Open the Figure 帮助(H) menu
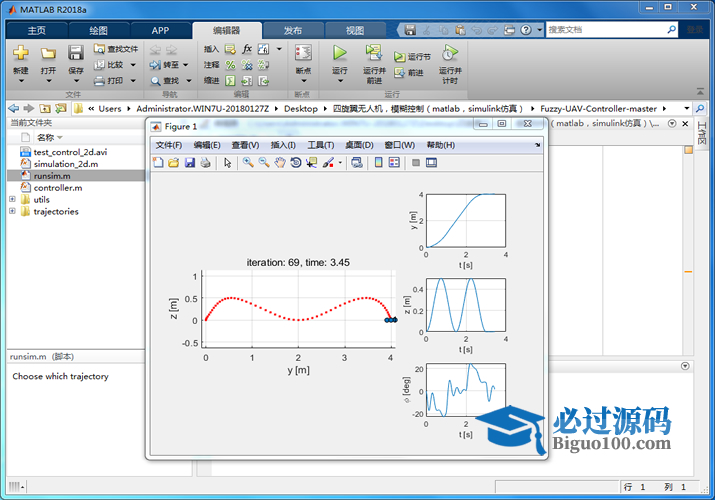 (x=440, y=145)
